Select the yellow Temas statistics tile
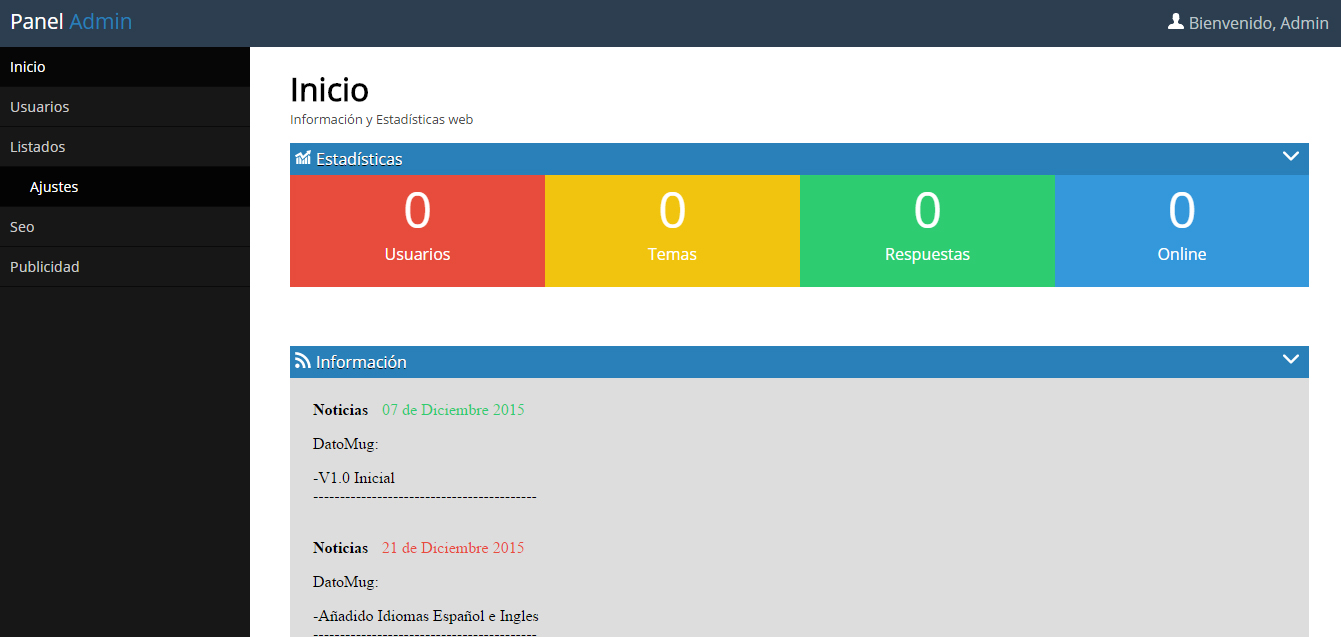The width and height of the screenshot is (1341, 637). pos(672,231)
